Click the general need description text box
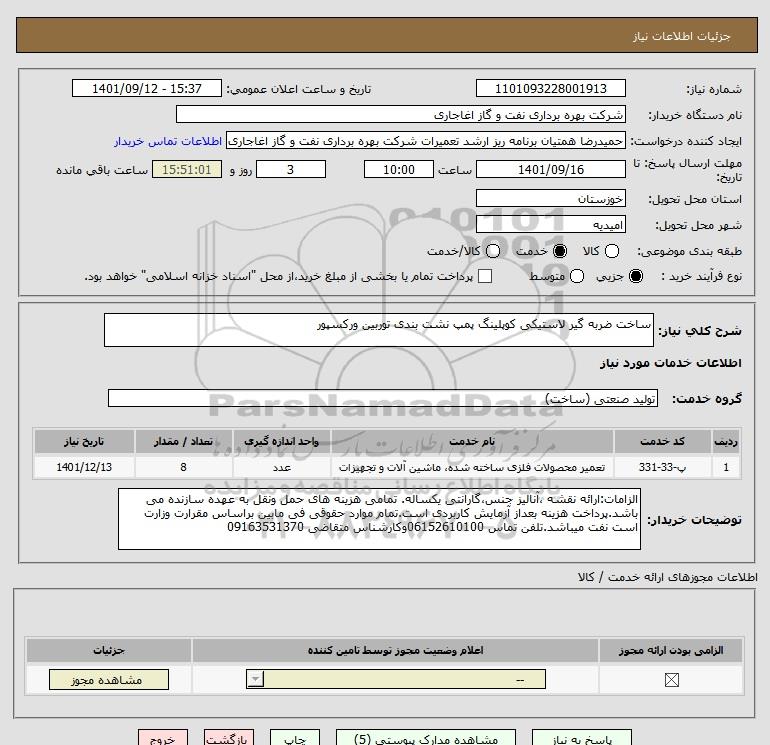 379,330
